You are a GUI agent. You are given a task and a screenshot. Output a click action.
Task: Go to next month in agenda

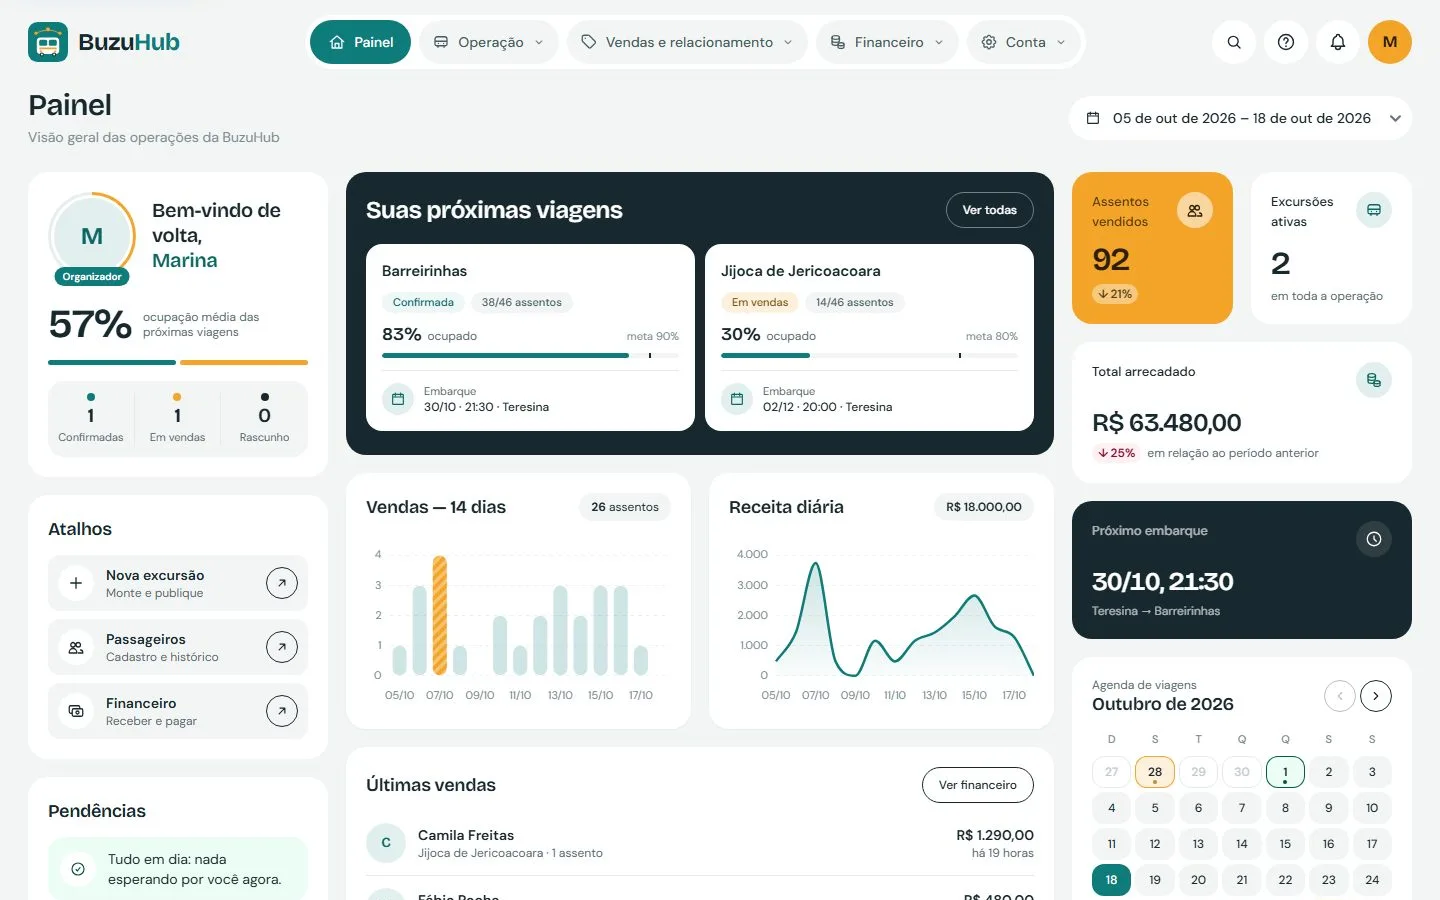pyautogui.click(x=1376, y=696)
